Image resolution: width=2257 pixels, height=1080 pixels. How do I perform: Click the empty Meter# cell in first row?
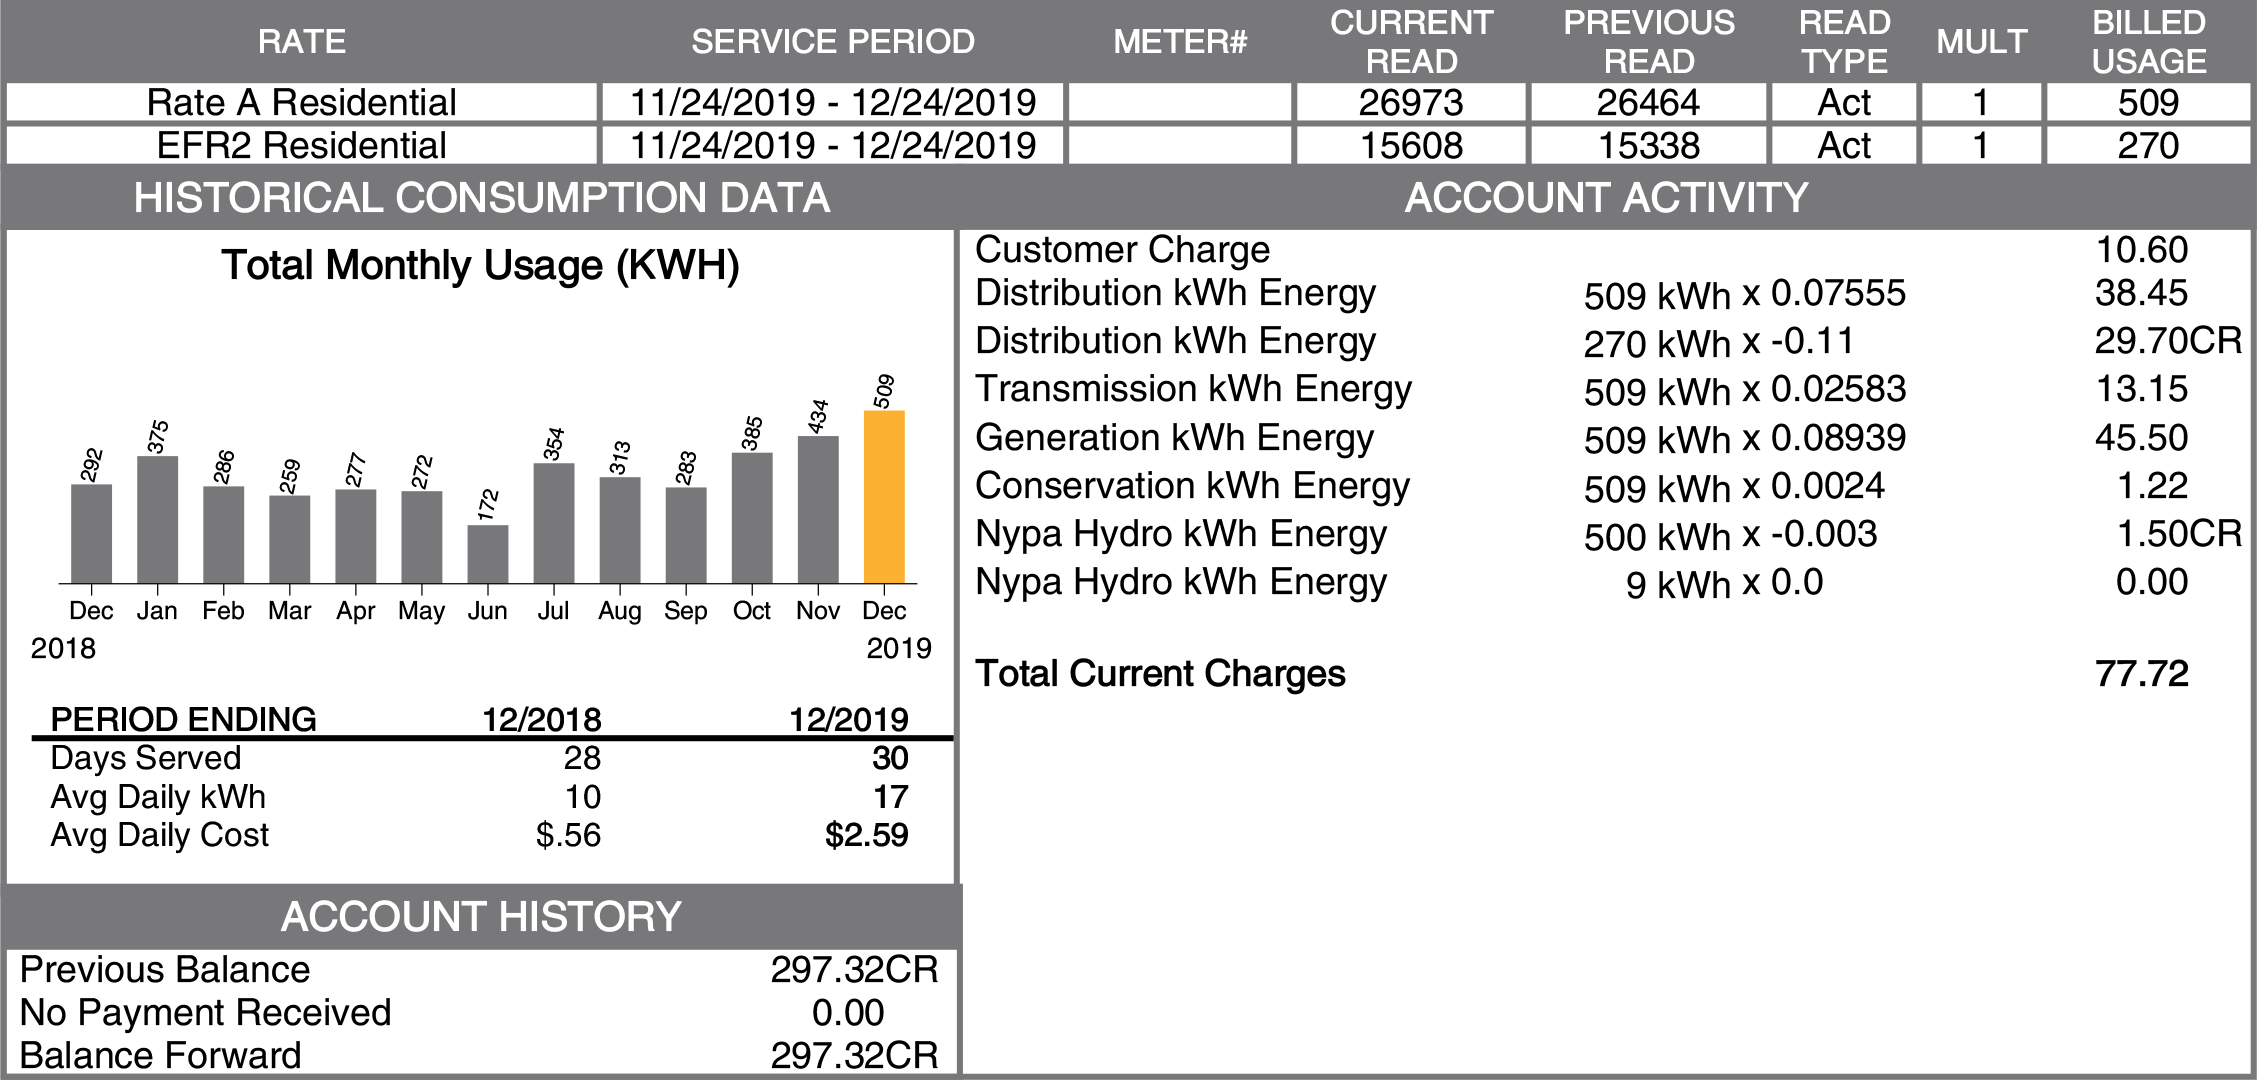pos(1180,103)
